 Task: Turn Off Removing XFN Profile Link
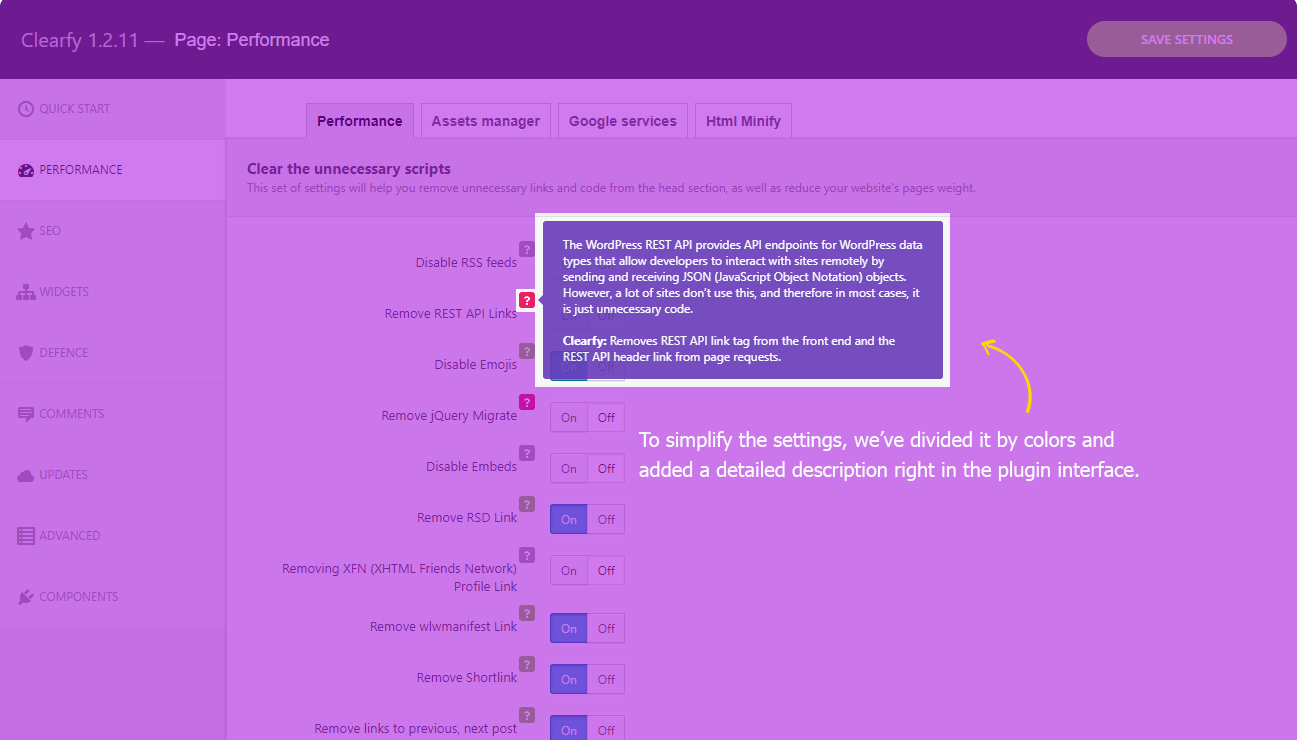tap(606, 570)
